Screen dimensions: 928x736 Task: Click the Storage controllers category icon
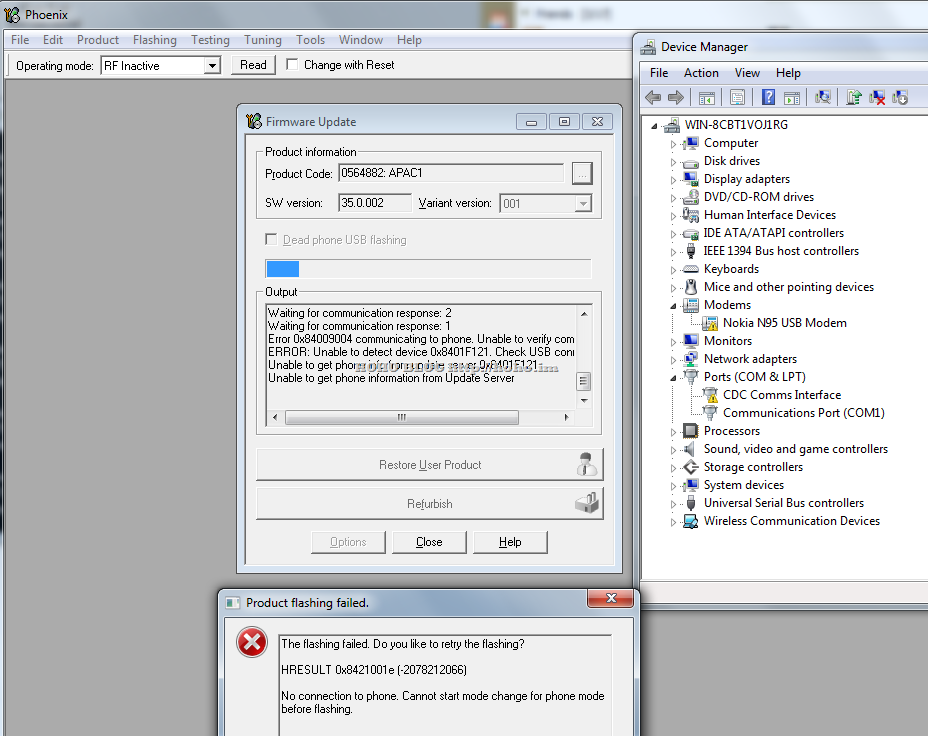tap(690, 467)
